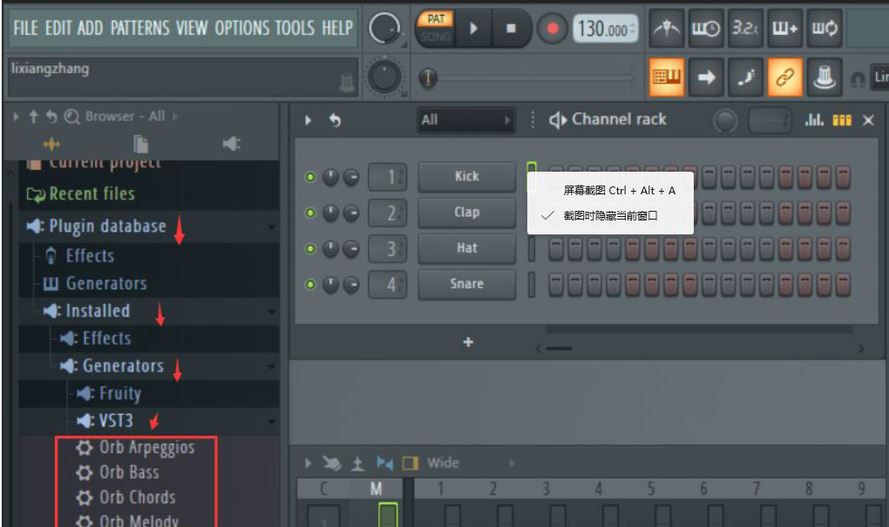Click the mixer view layout icon beside Wide
This screenshot has width=889, height=527.
pos(410,464)
